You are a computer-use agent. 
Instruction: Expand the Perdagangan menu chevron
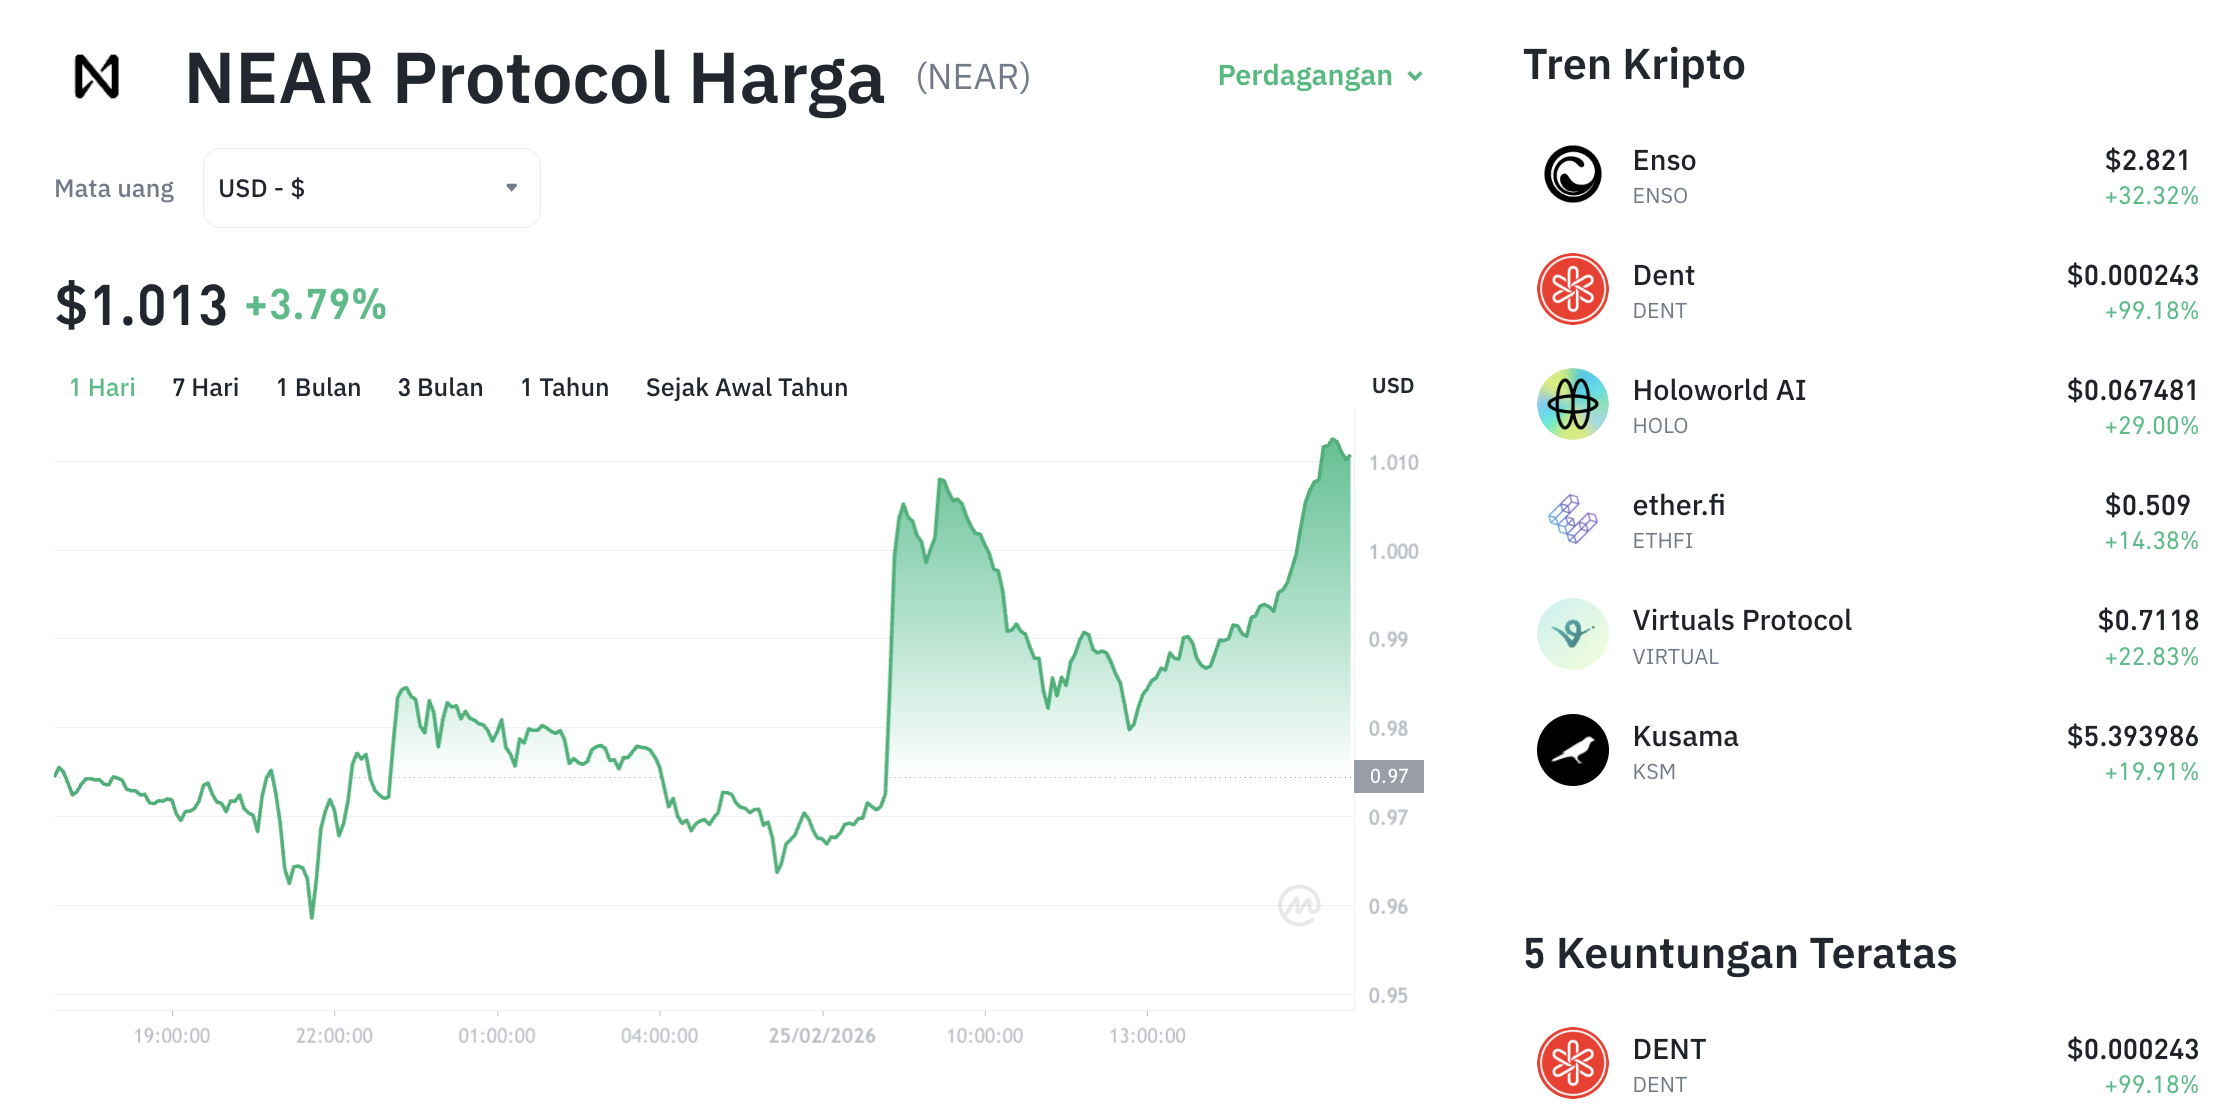click(x=1416, y=76)
